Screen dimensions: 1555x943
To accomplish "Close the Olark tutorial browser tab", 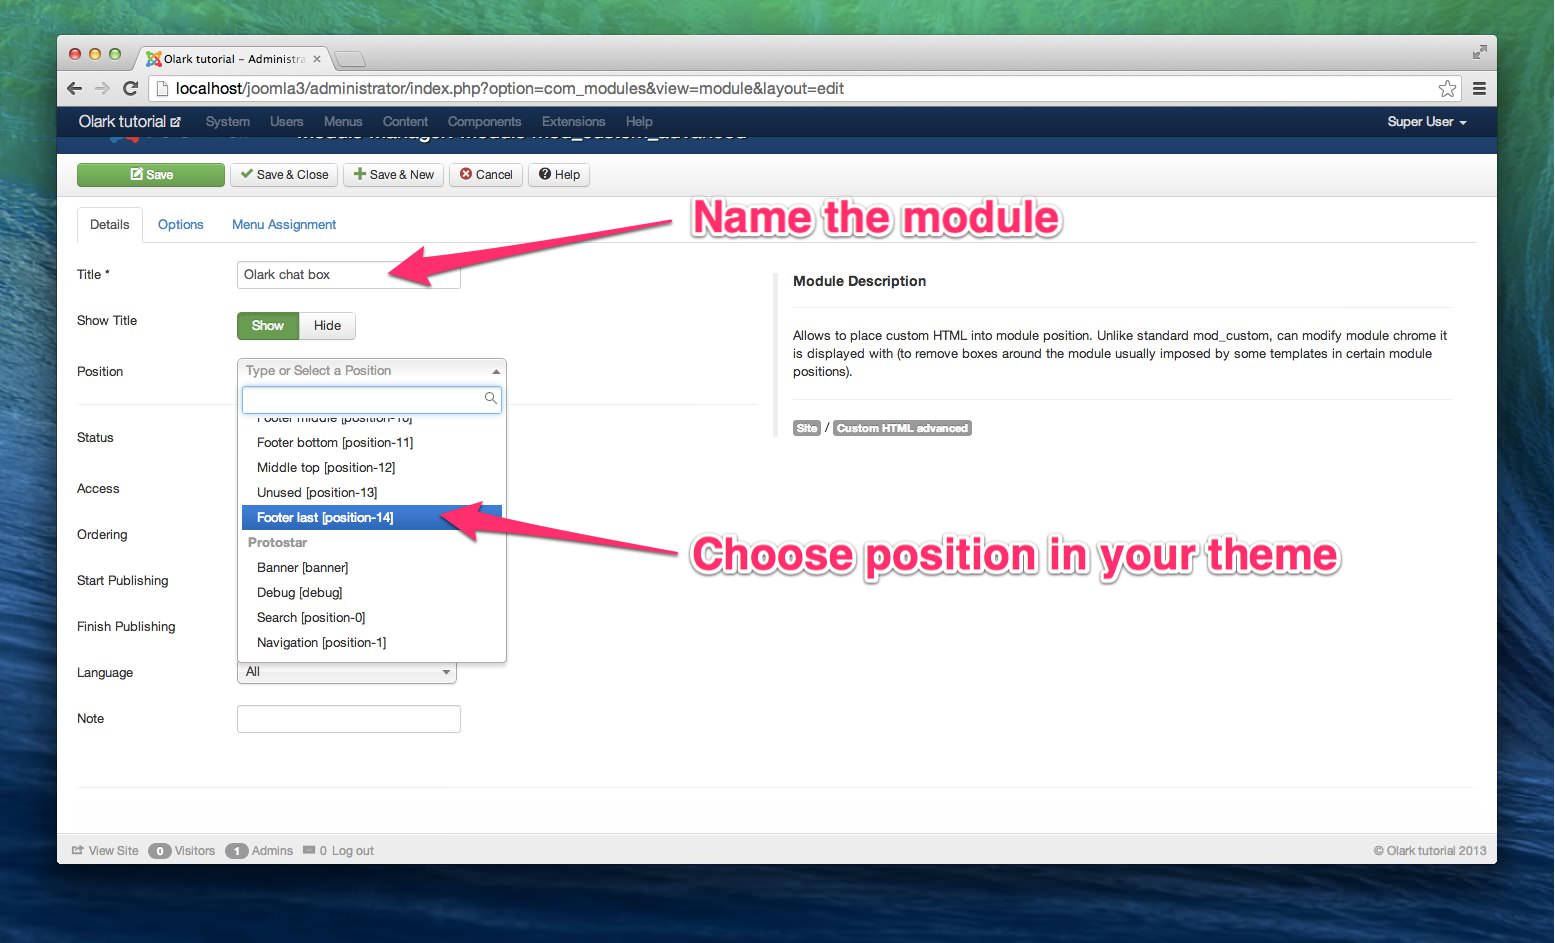I will click(x=317, y=59).
